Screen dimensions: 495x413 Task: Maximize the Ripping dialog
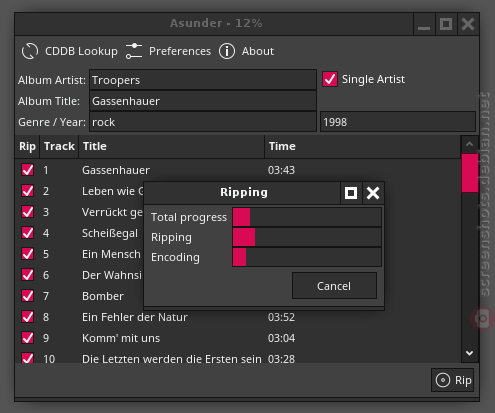point(351,193)
